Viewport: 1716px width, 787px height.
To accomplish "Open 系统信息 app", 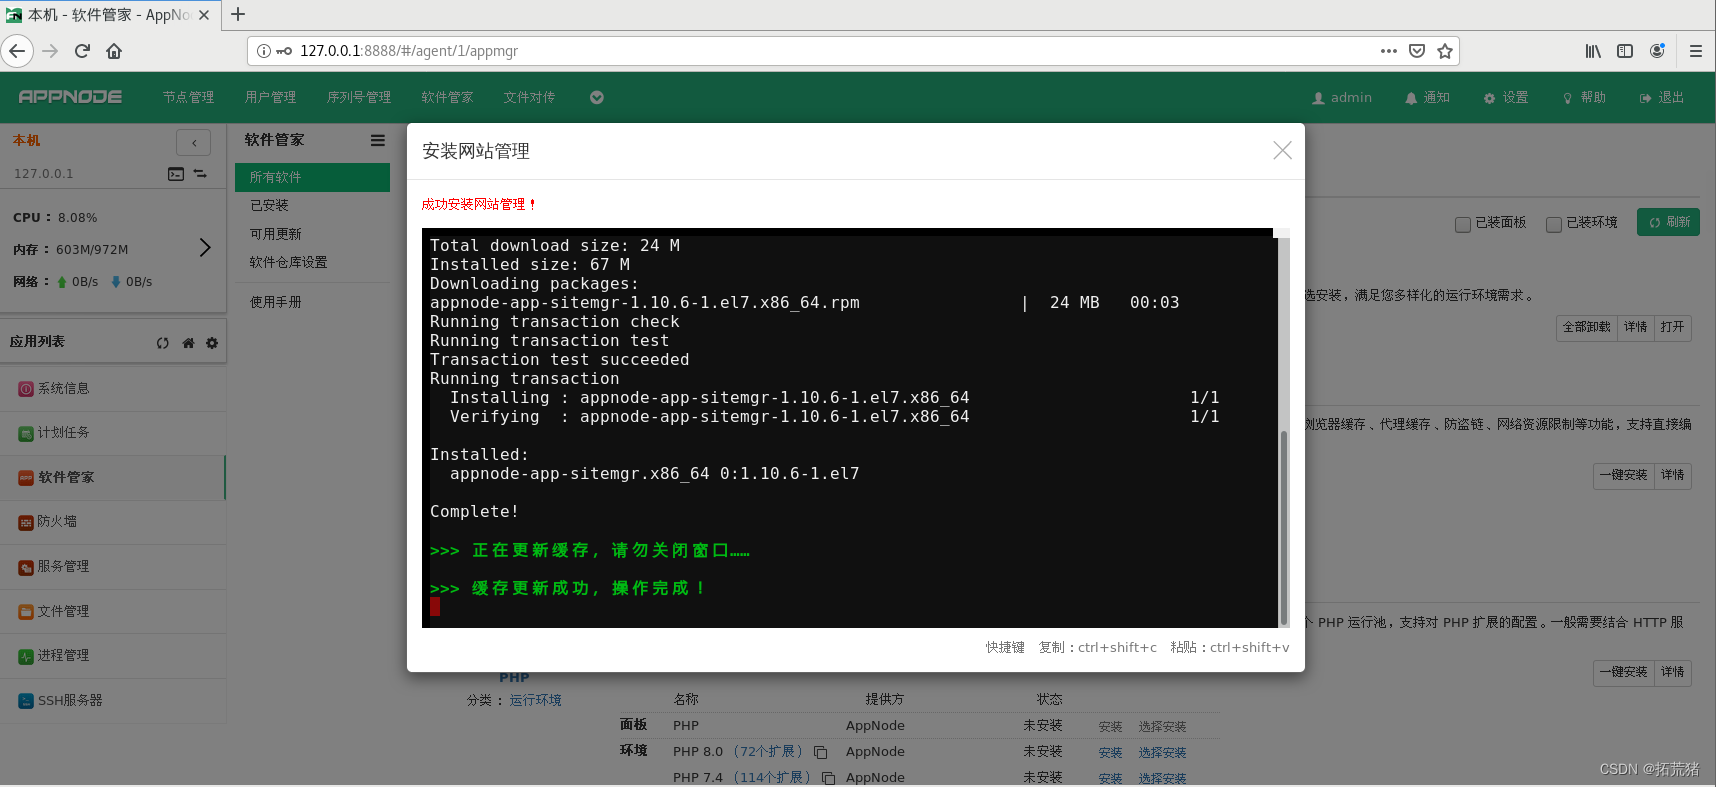I will coord(113,389).
